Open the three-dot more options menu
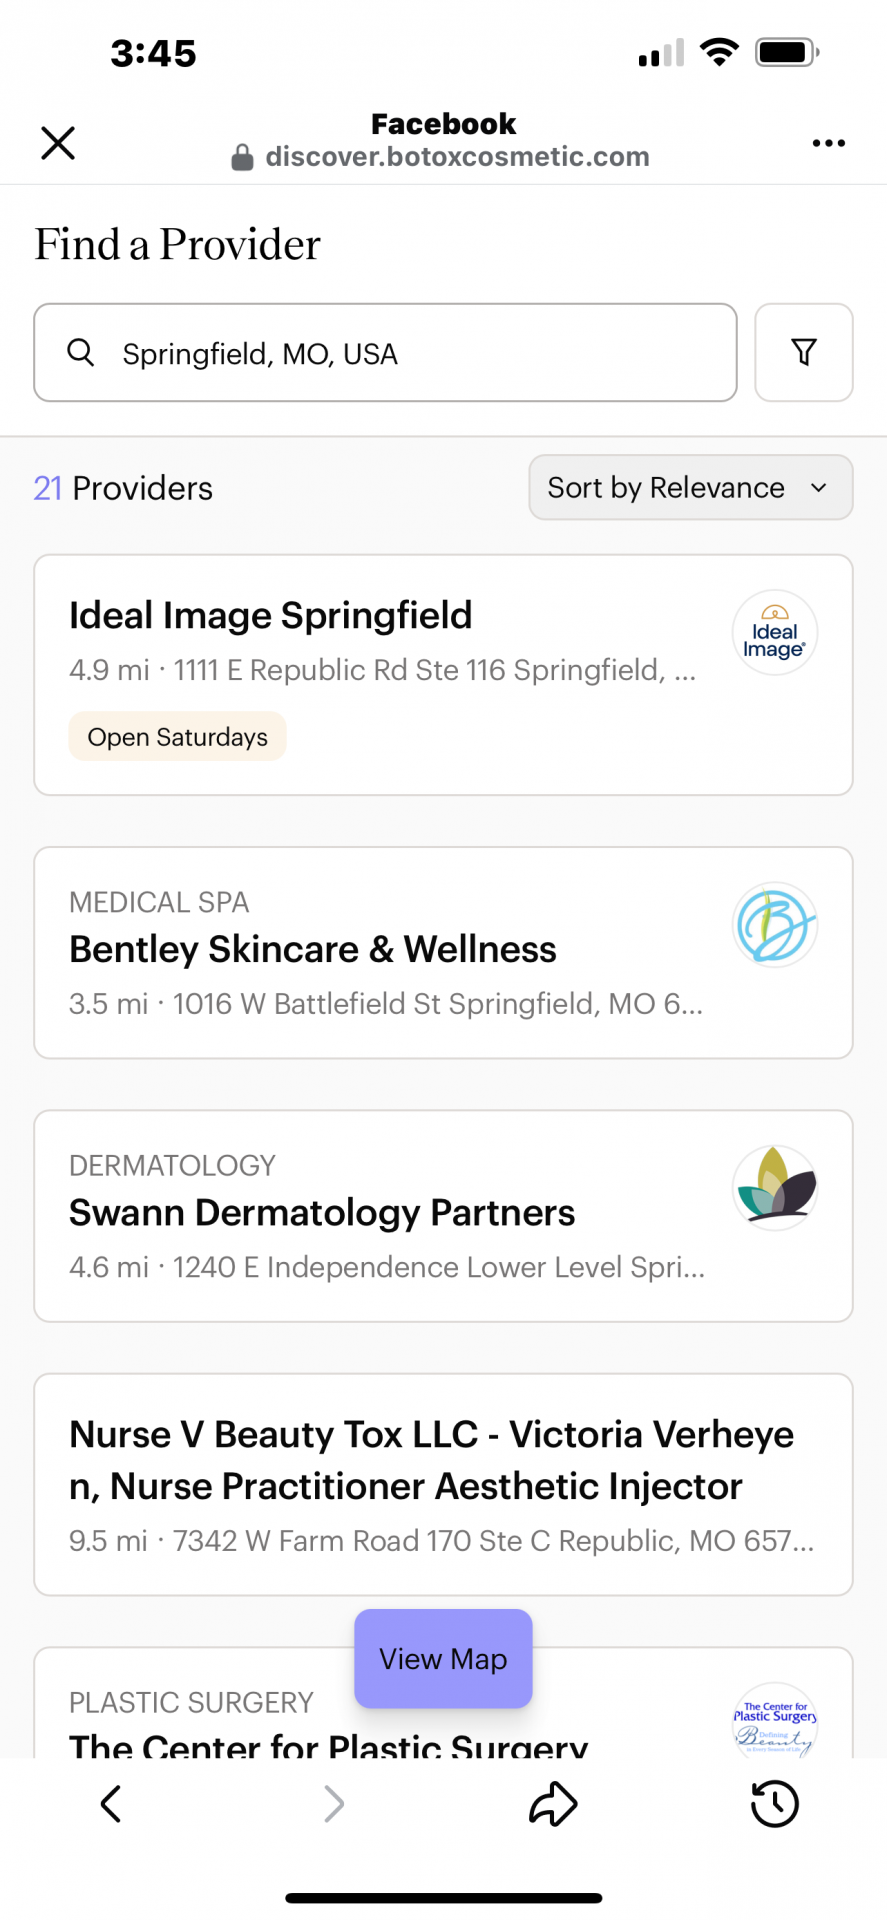887x1920 pixels. pos(828,143)
